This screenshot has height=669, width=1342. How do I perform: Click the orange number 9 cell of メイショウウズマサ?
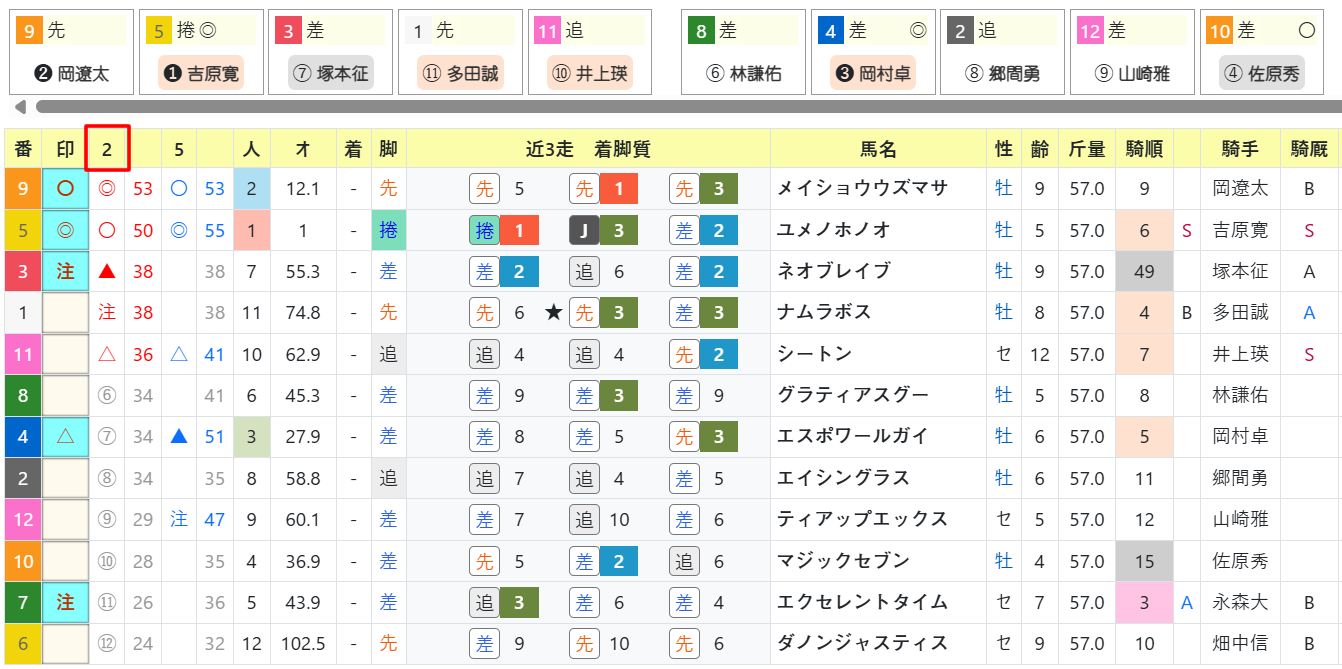coord(23,189)
